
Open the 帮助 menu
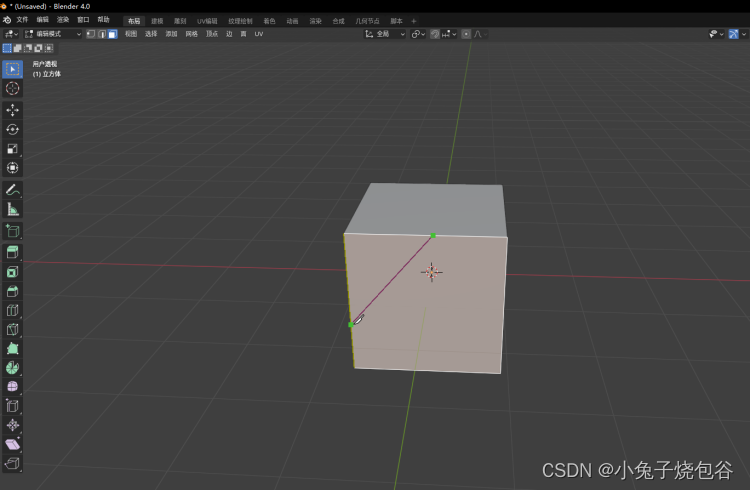point(103,20)
